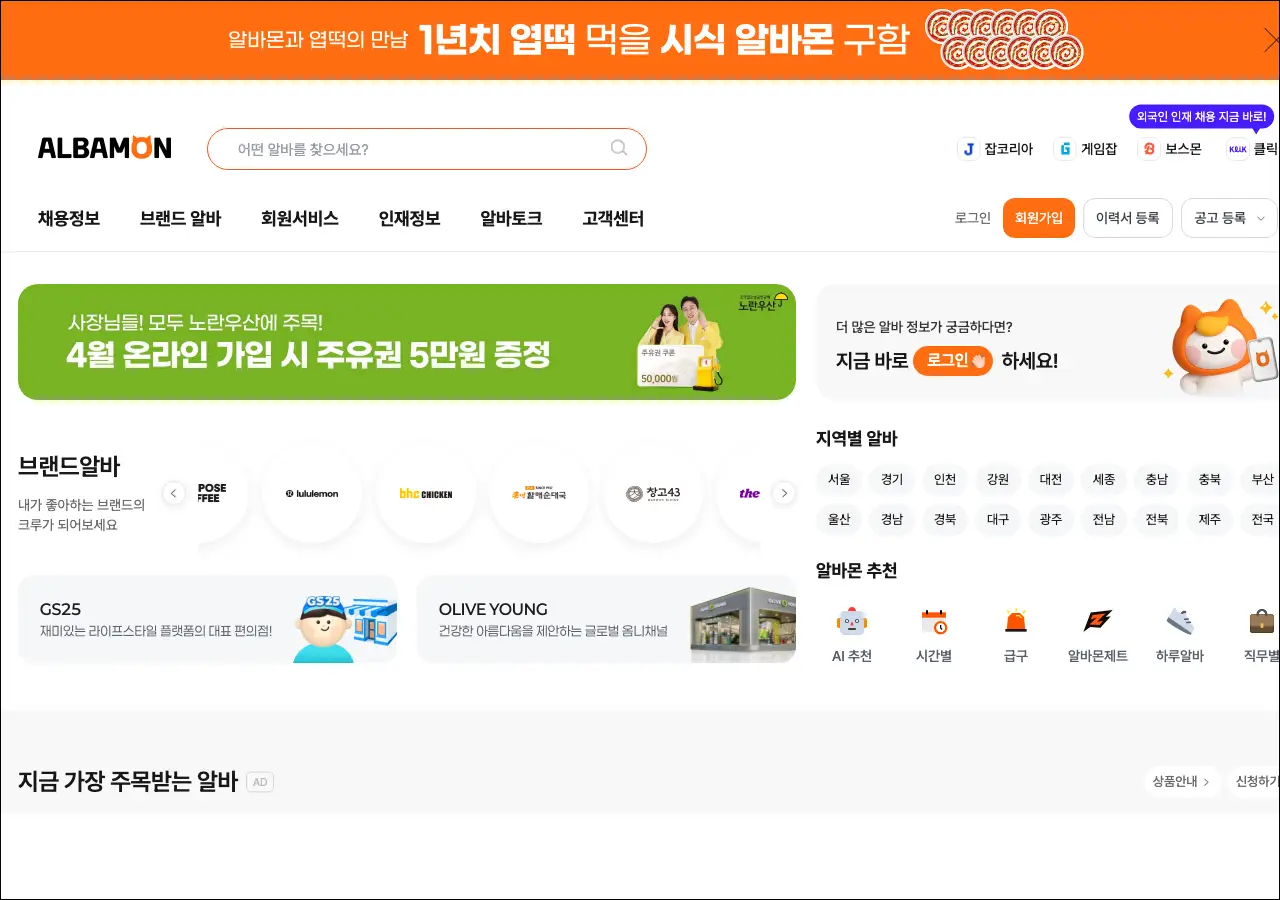Show next brands with right arrow
Screen dimensions: 1280x900
click(x=784, y=493)
